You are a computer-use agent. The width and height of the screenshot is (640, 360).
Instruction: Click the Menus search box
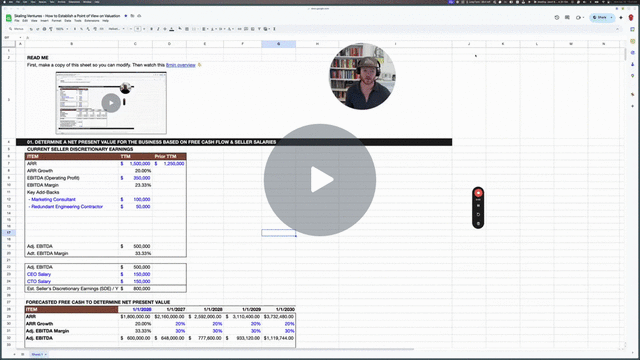17,29
